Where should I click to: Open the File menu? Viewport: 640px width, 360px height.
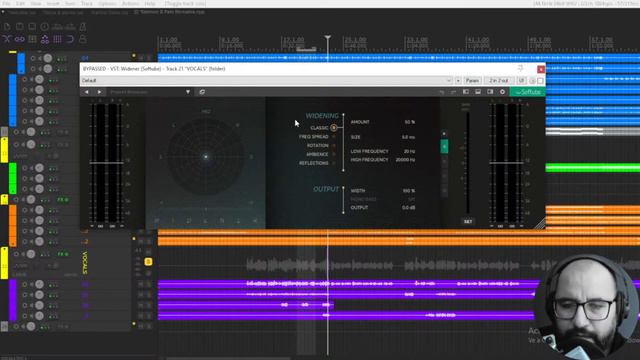pos(7,4)
